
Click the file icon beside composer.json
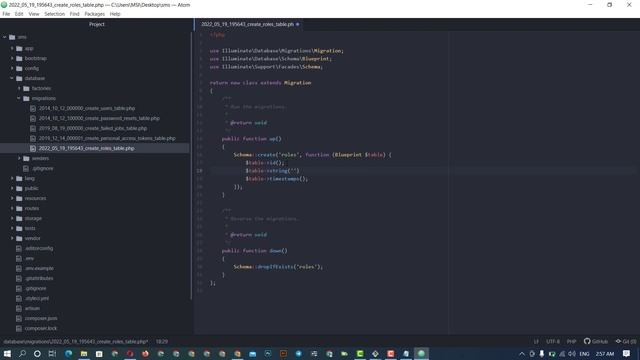[x=19, y=318]
